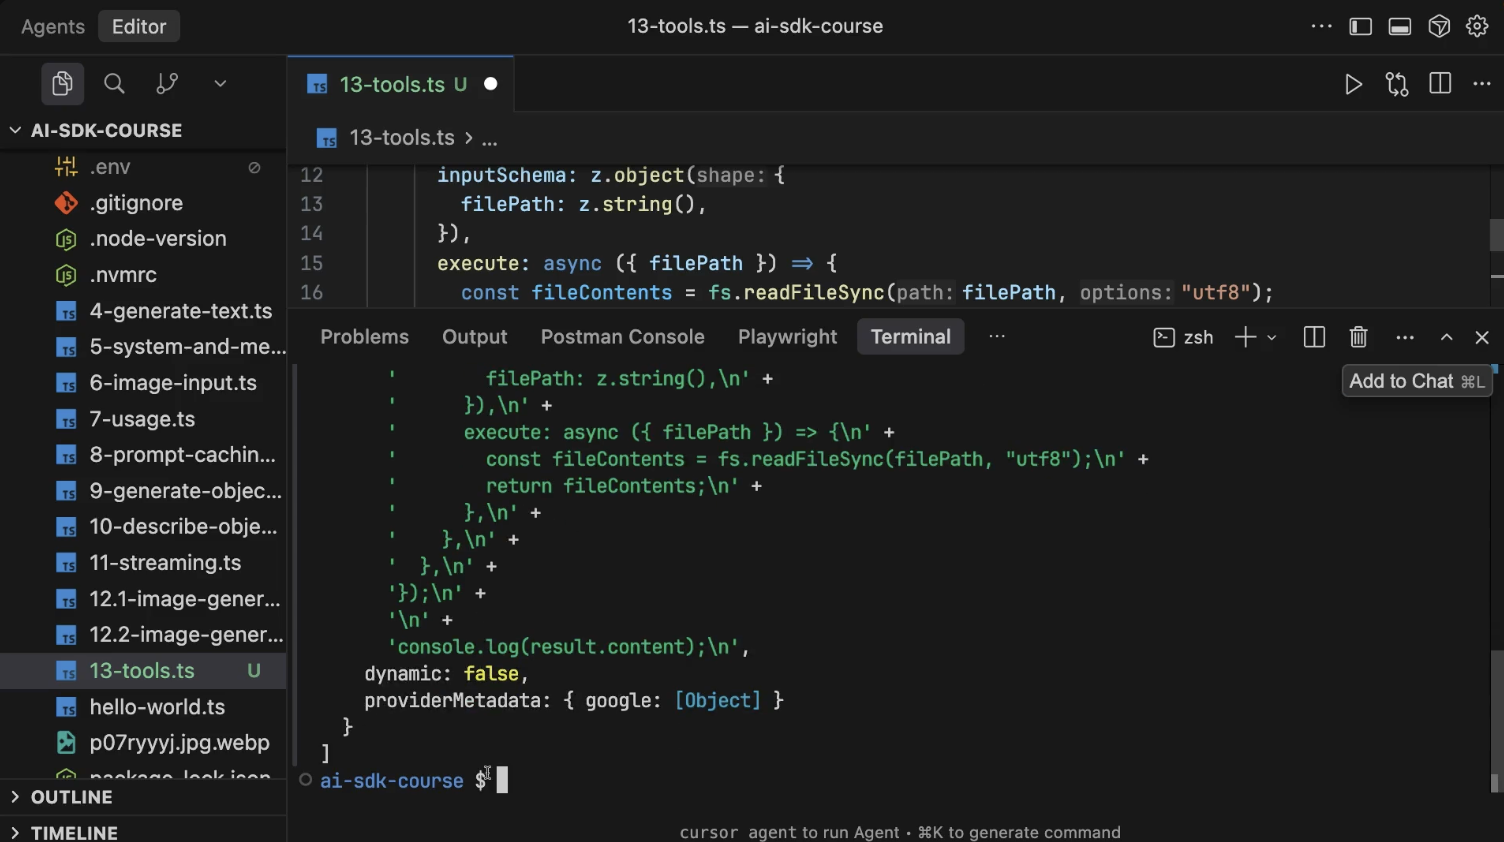This screenshot has height=842, width=1504.
Task: Click the breadcrumb ellipsis after 13-tools.ts
Action: (490, 139)
